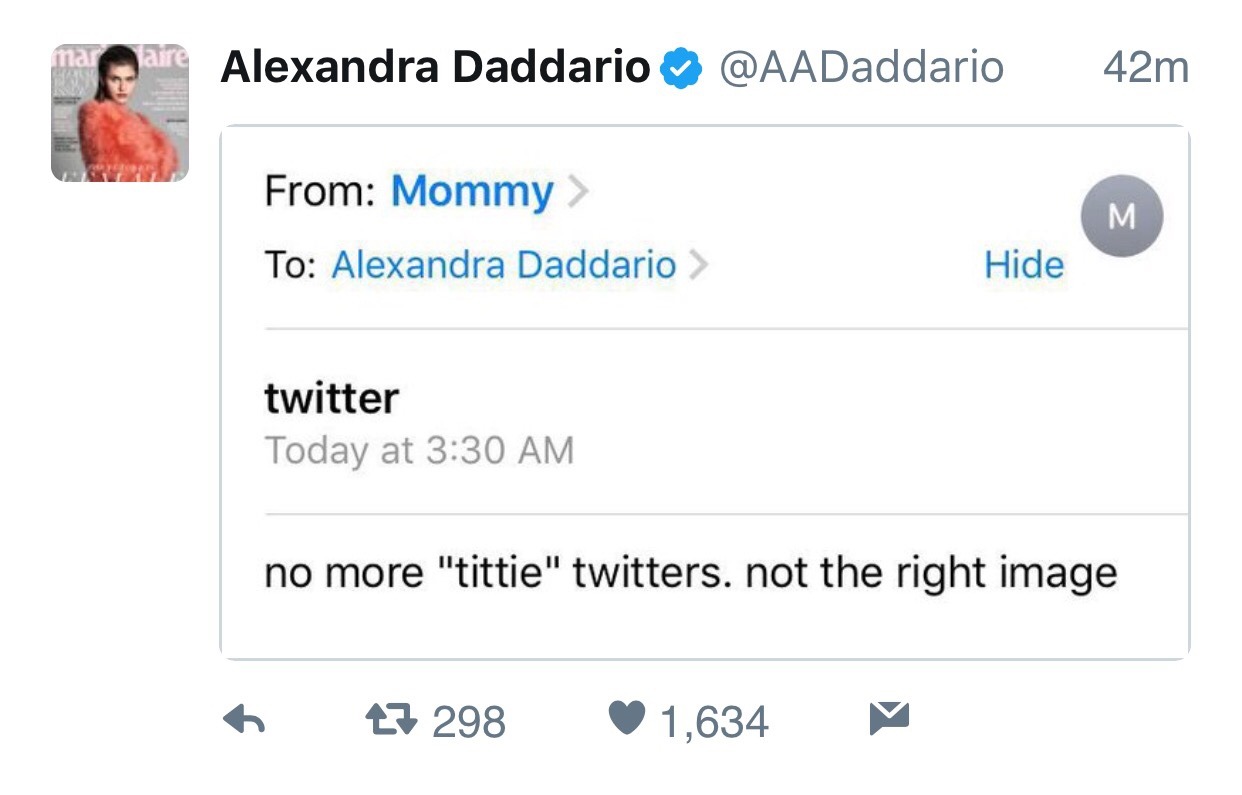Open the @AADaddario handle
The height and width of the screenshot is (795, 1242).
(x=861, y=68)
